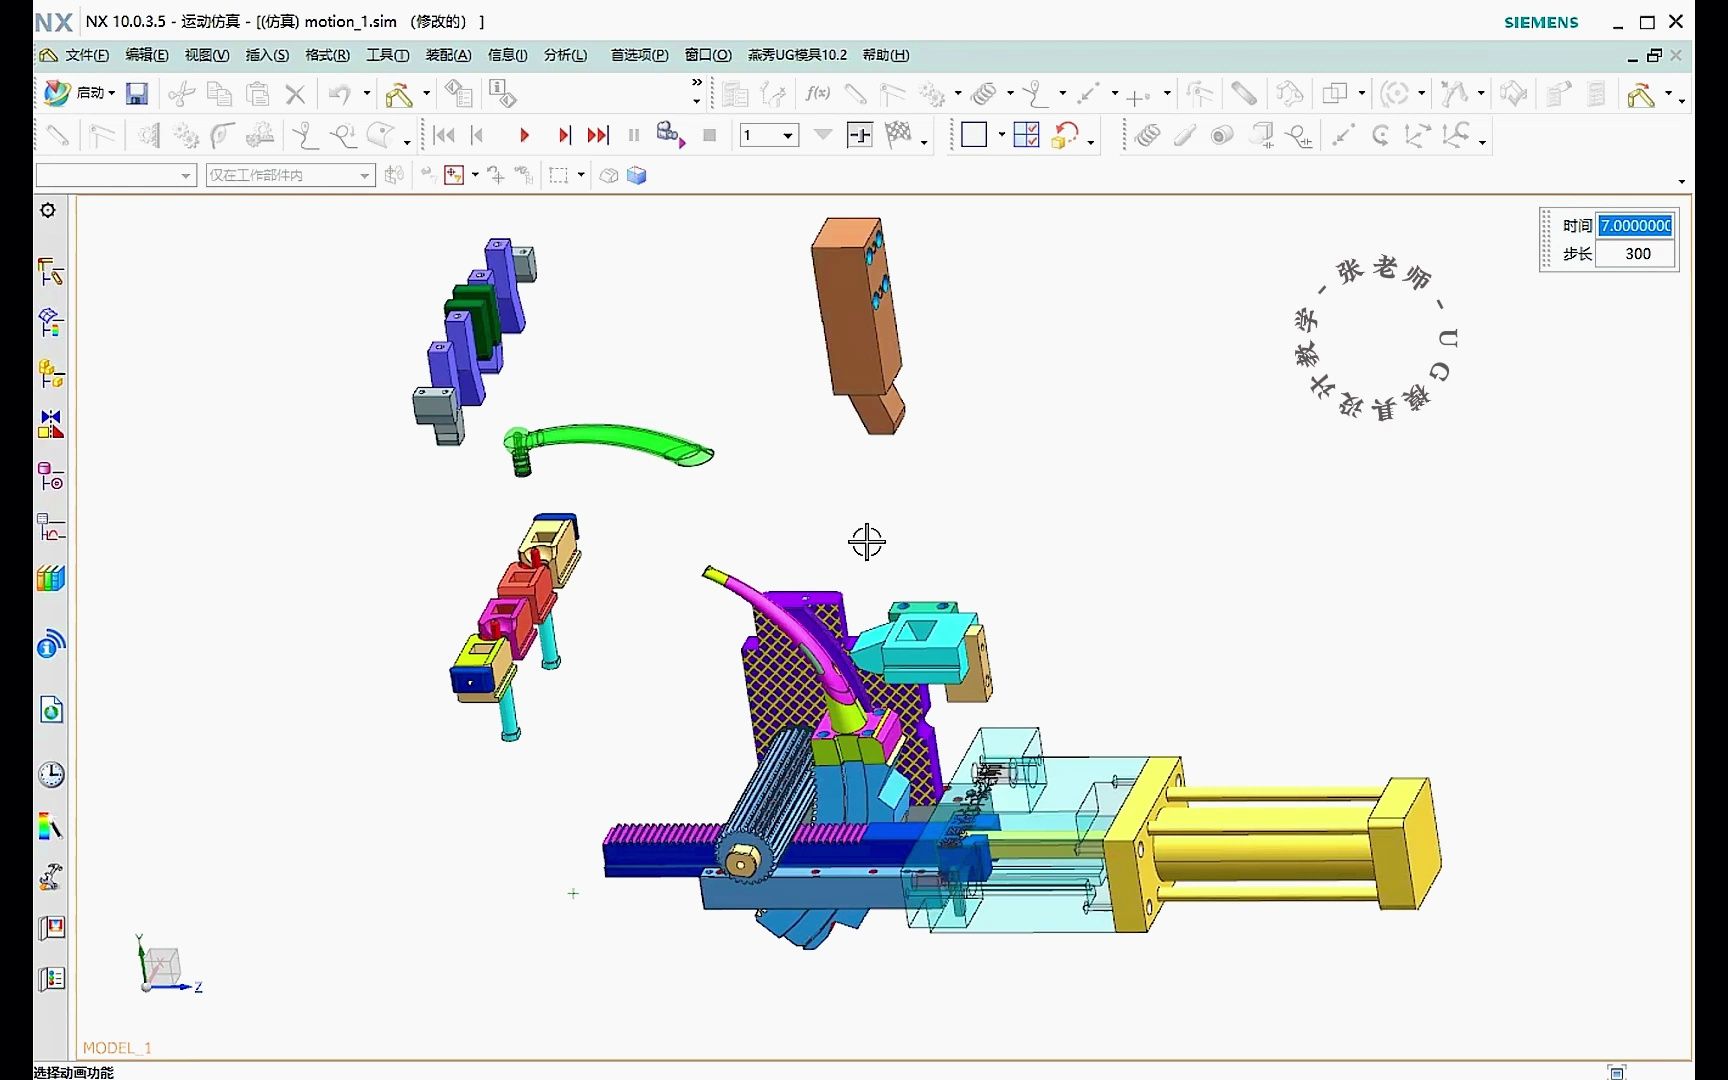Toggle the selection highlight filter button
1728x1080 pixels.
454,176
